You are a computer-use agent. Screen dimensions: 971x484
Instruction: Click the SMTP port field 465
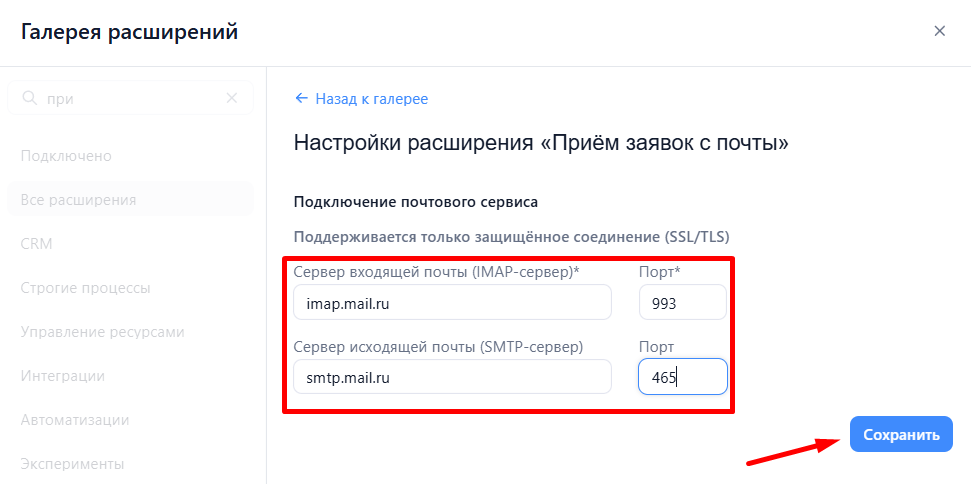[x=682, y=376]
